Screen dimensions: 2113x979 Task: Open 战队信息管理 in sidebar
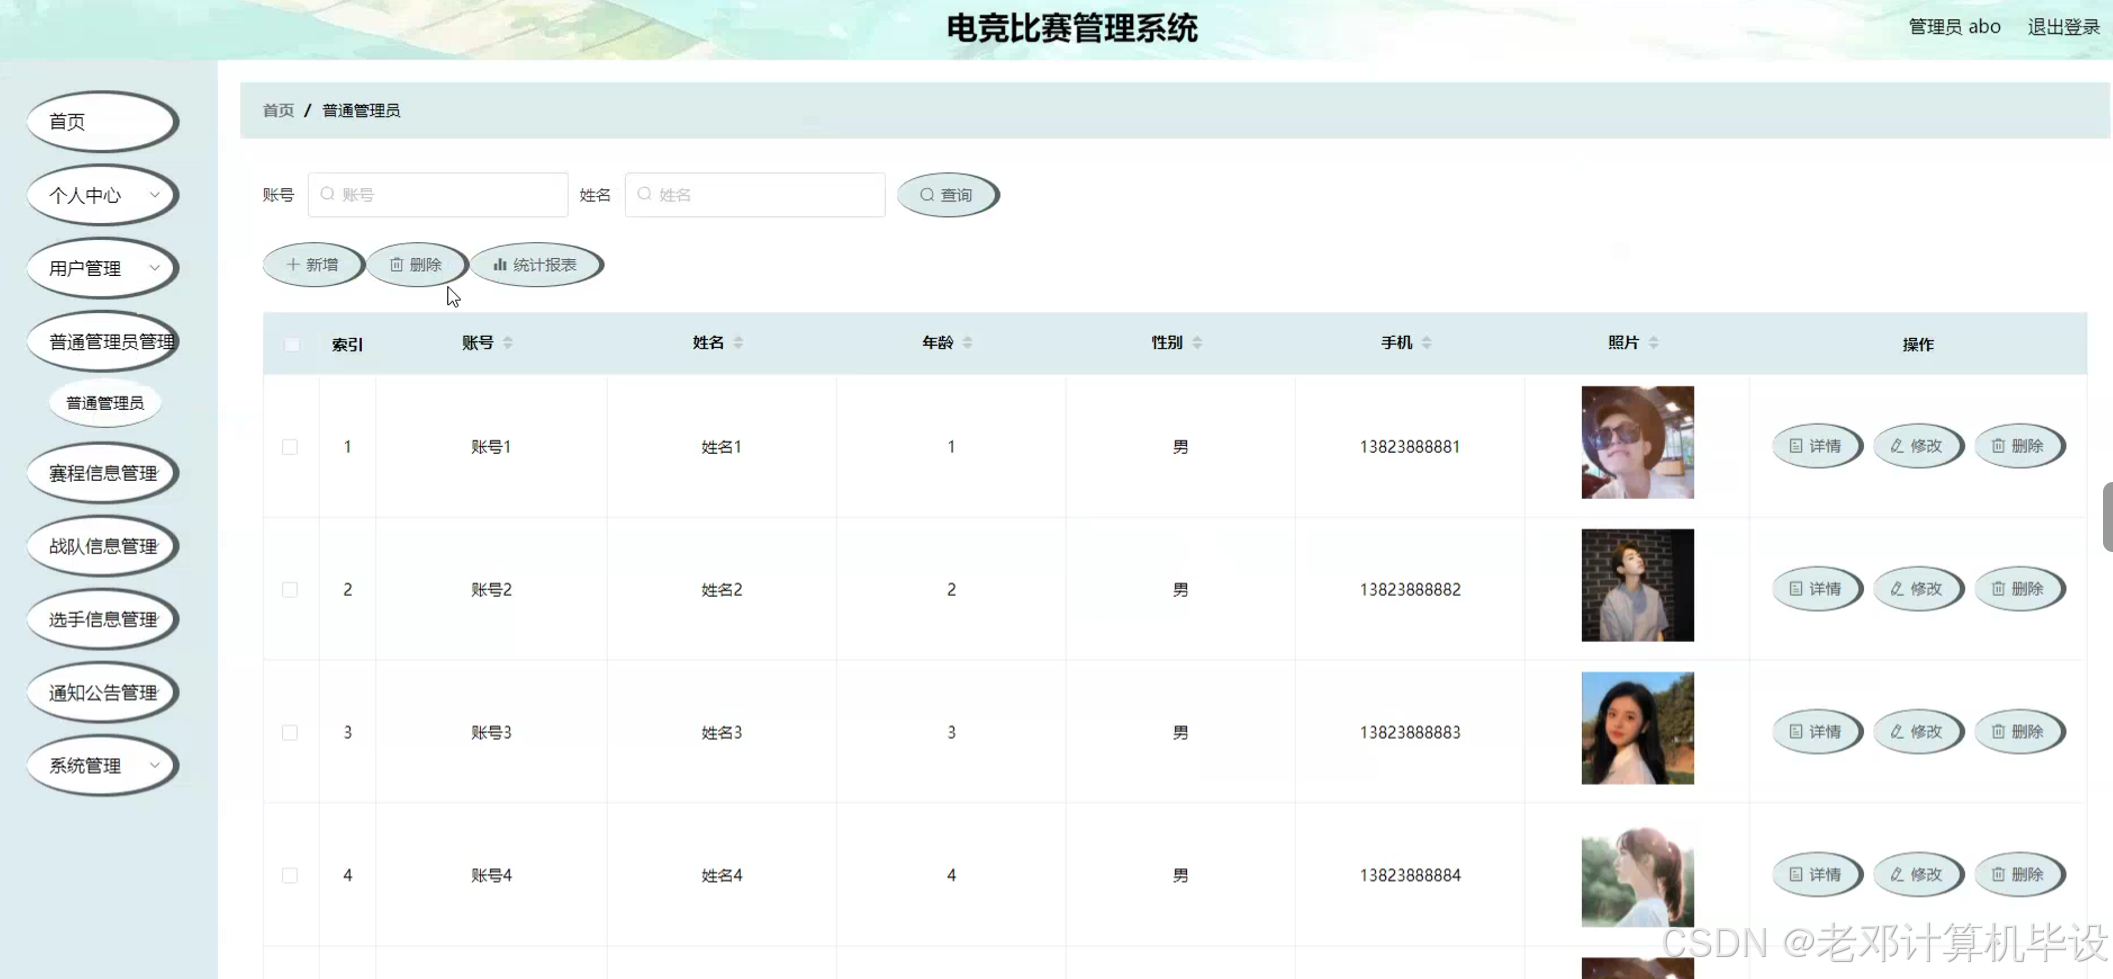point(103,546)
